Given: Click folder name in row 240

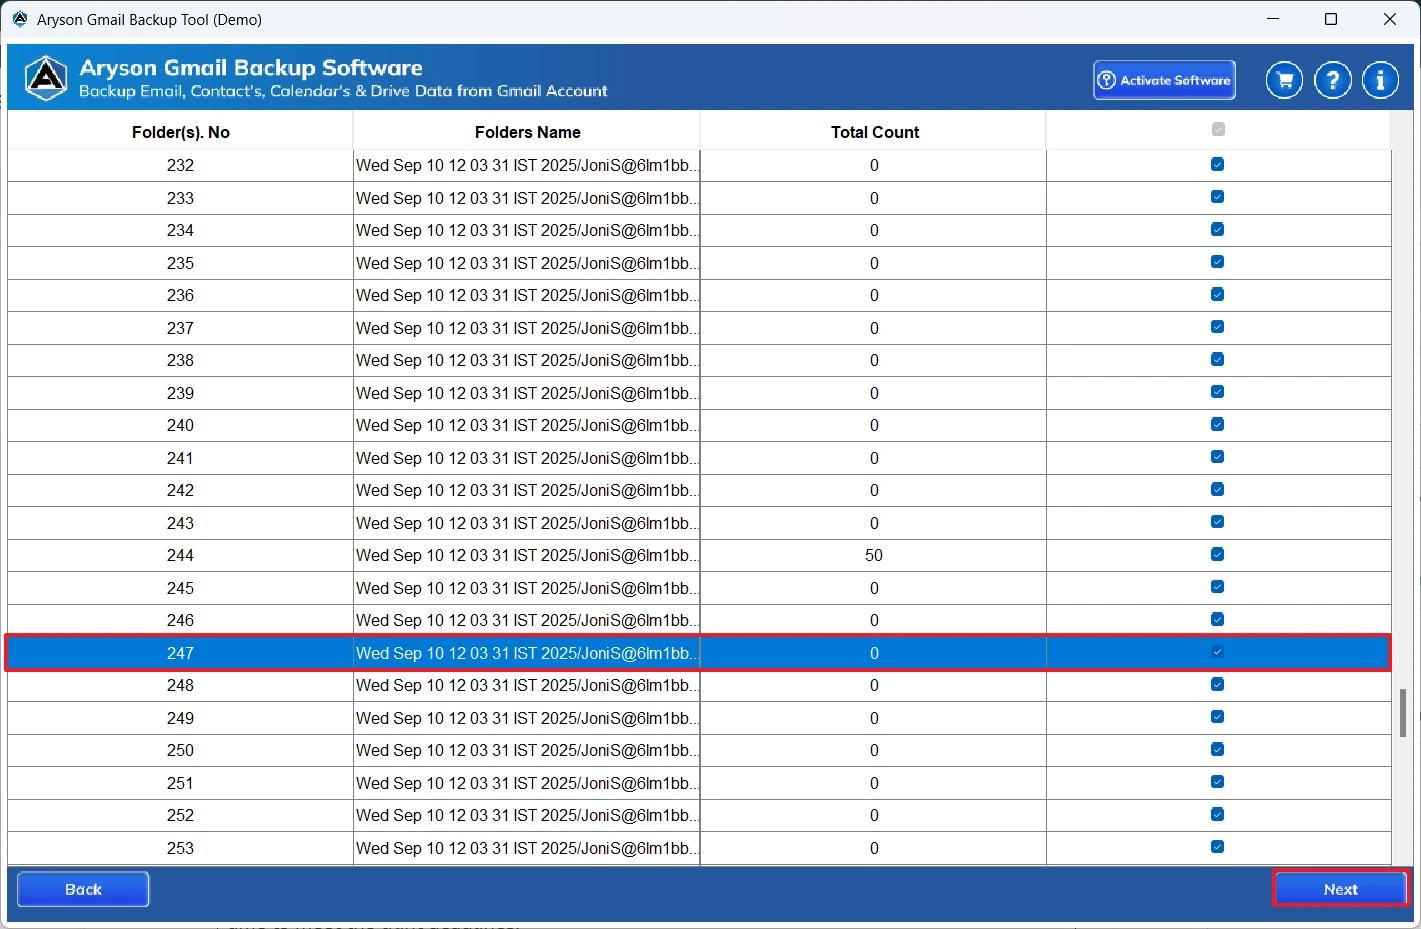Looking at the screenshot, I should (x=527, y=425).
